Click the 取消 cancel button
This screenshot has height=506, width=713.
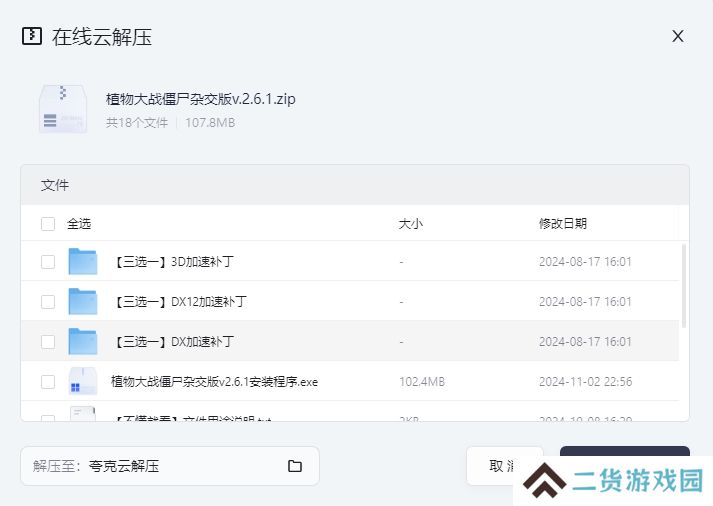coord(505,466)
